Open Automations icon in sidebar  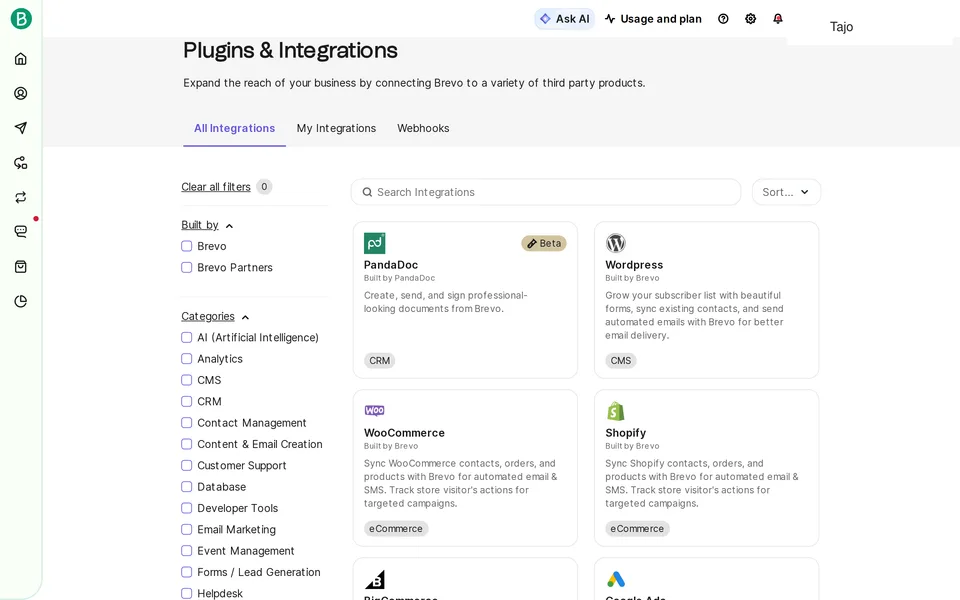coord(21,163)
